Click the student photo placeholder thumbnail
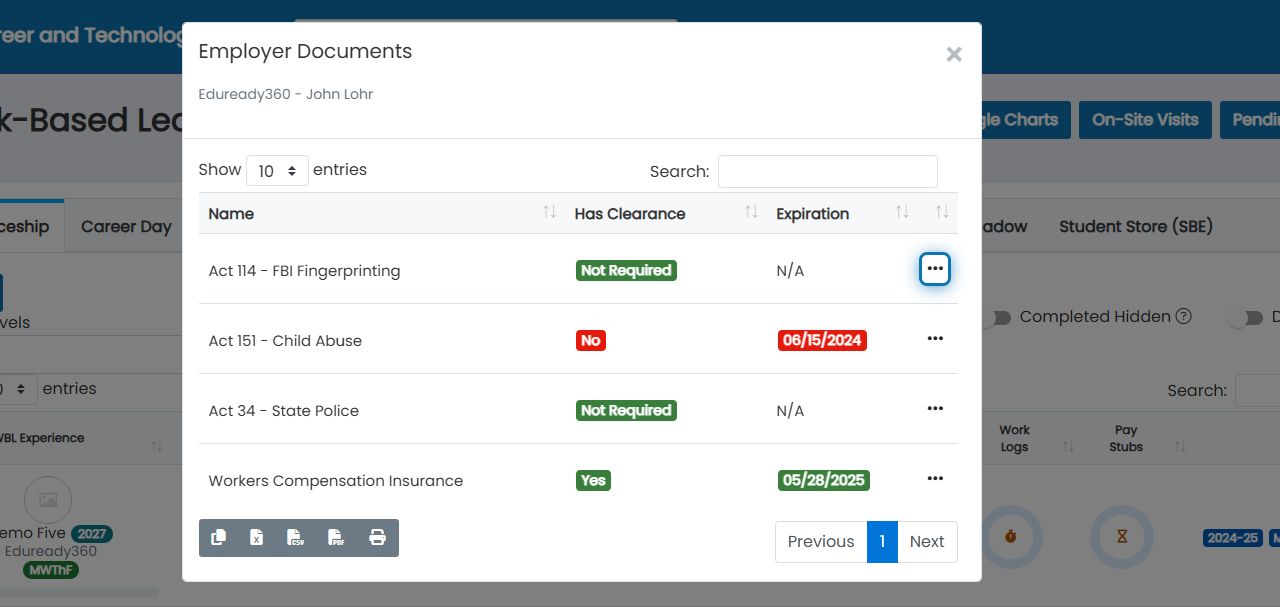Screen dimensions: 1280x607 click(x=48, y=499)
